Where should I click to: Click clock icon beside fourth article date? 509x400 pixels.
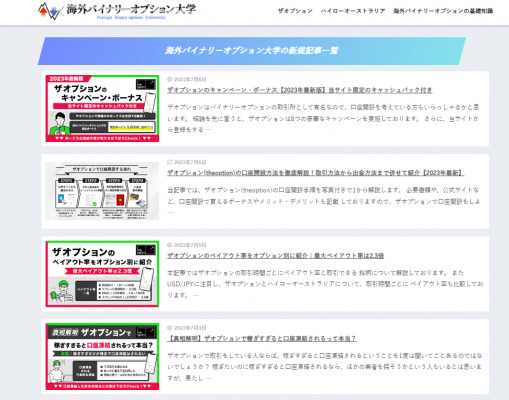coord(169,328)
